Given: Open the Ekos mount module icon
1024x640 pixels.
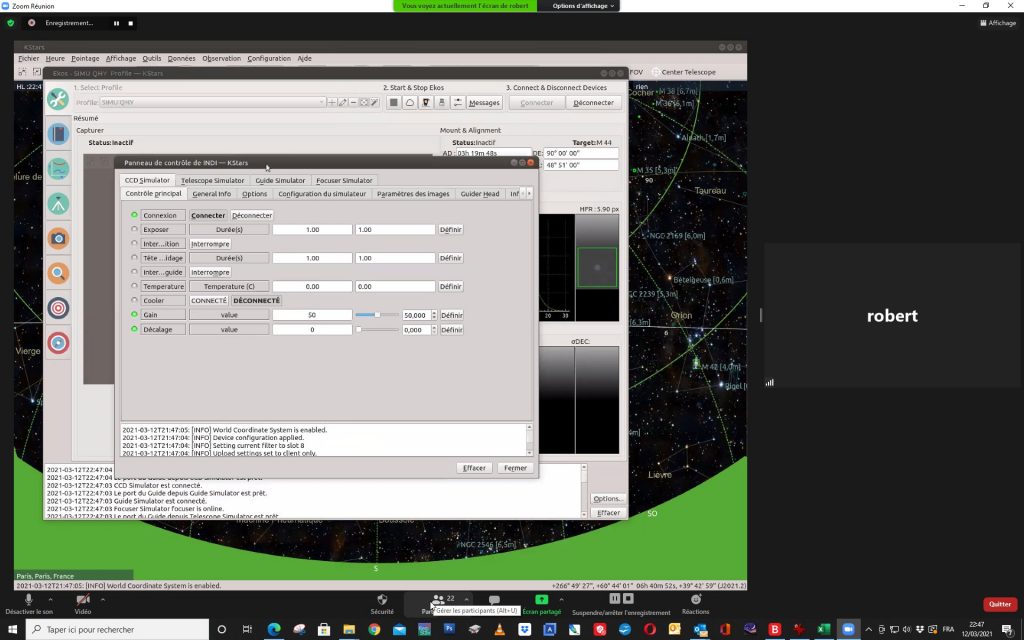Looking at the screenshot, I should pyautogui.click(x=58, y=204).
